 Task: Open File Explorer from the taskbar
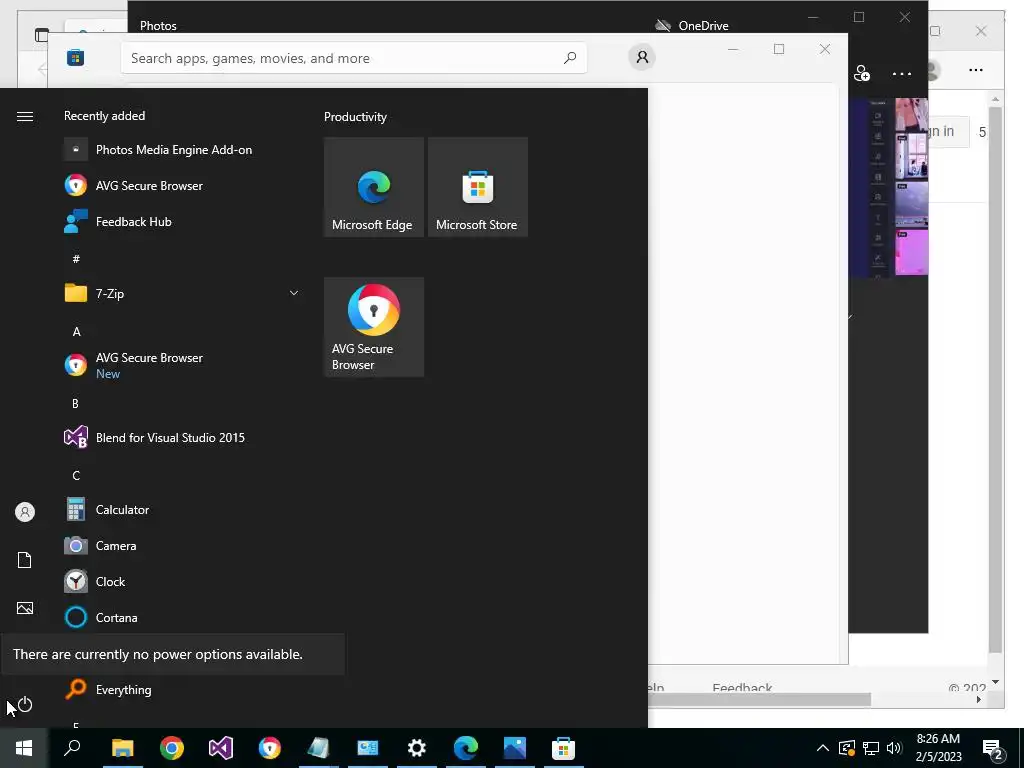(x=122, y=748)
